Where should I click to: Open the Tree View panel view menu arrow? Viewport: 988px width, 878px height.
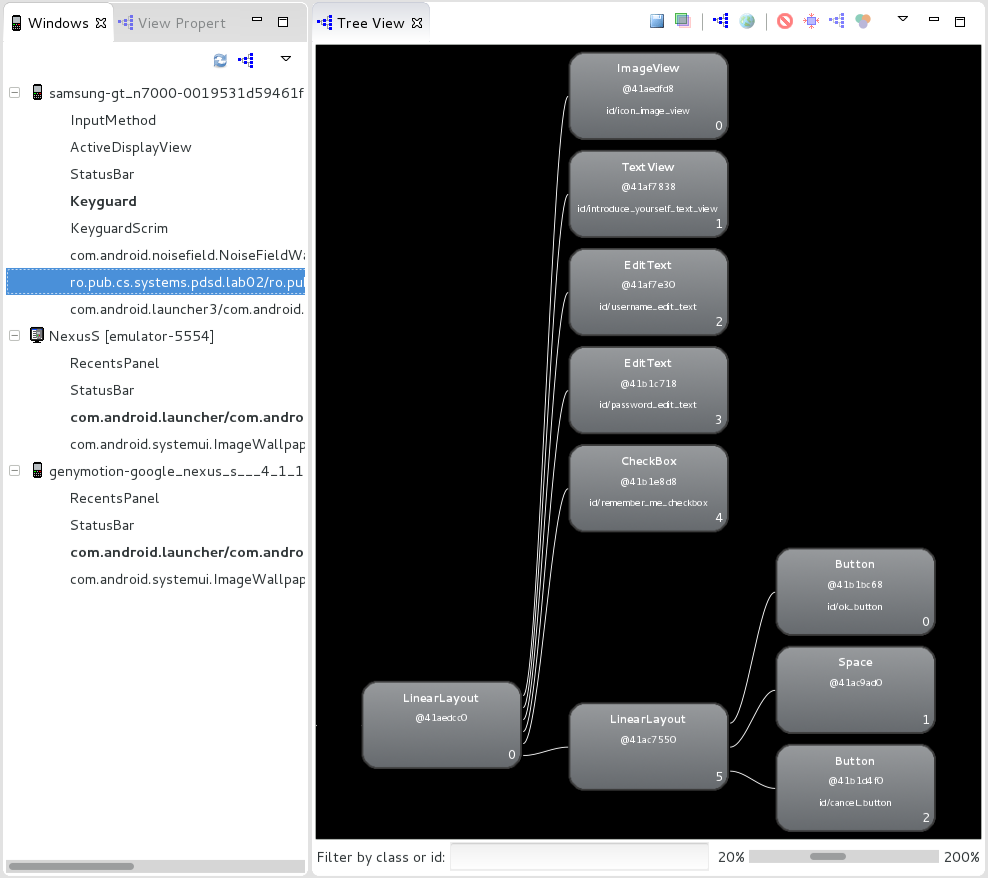click(x=902, y=19)
